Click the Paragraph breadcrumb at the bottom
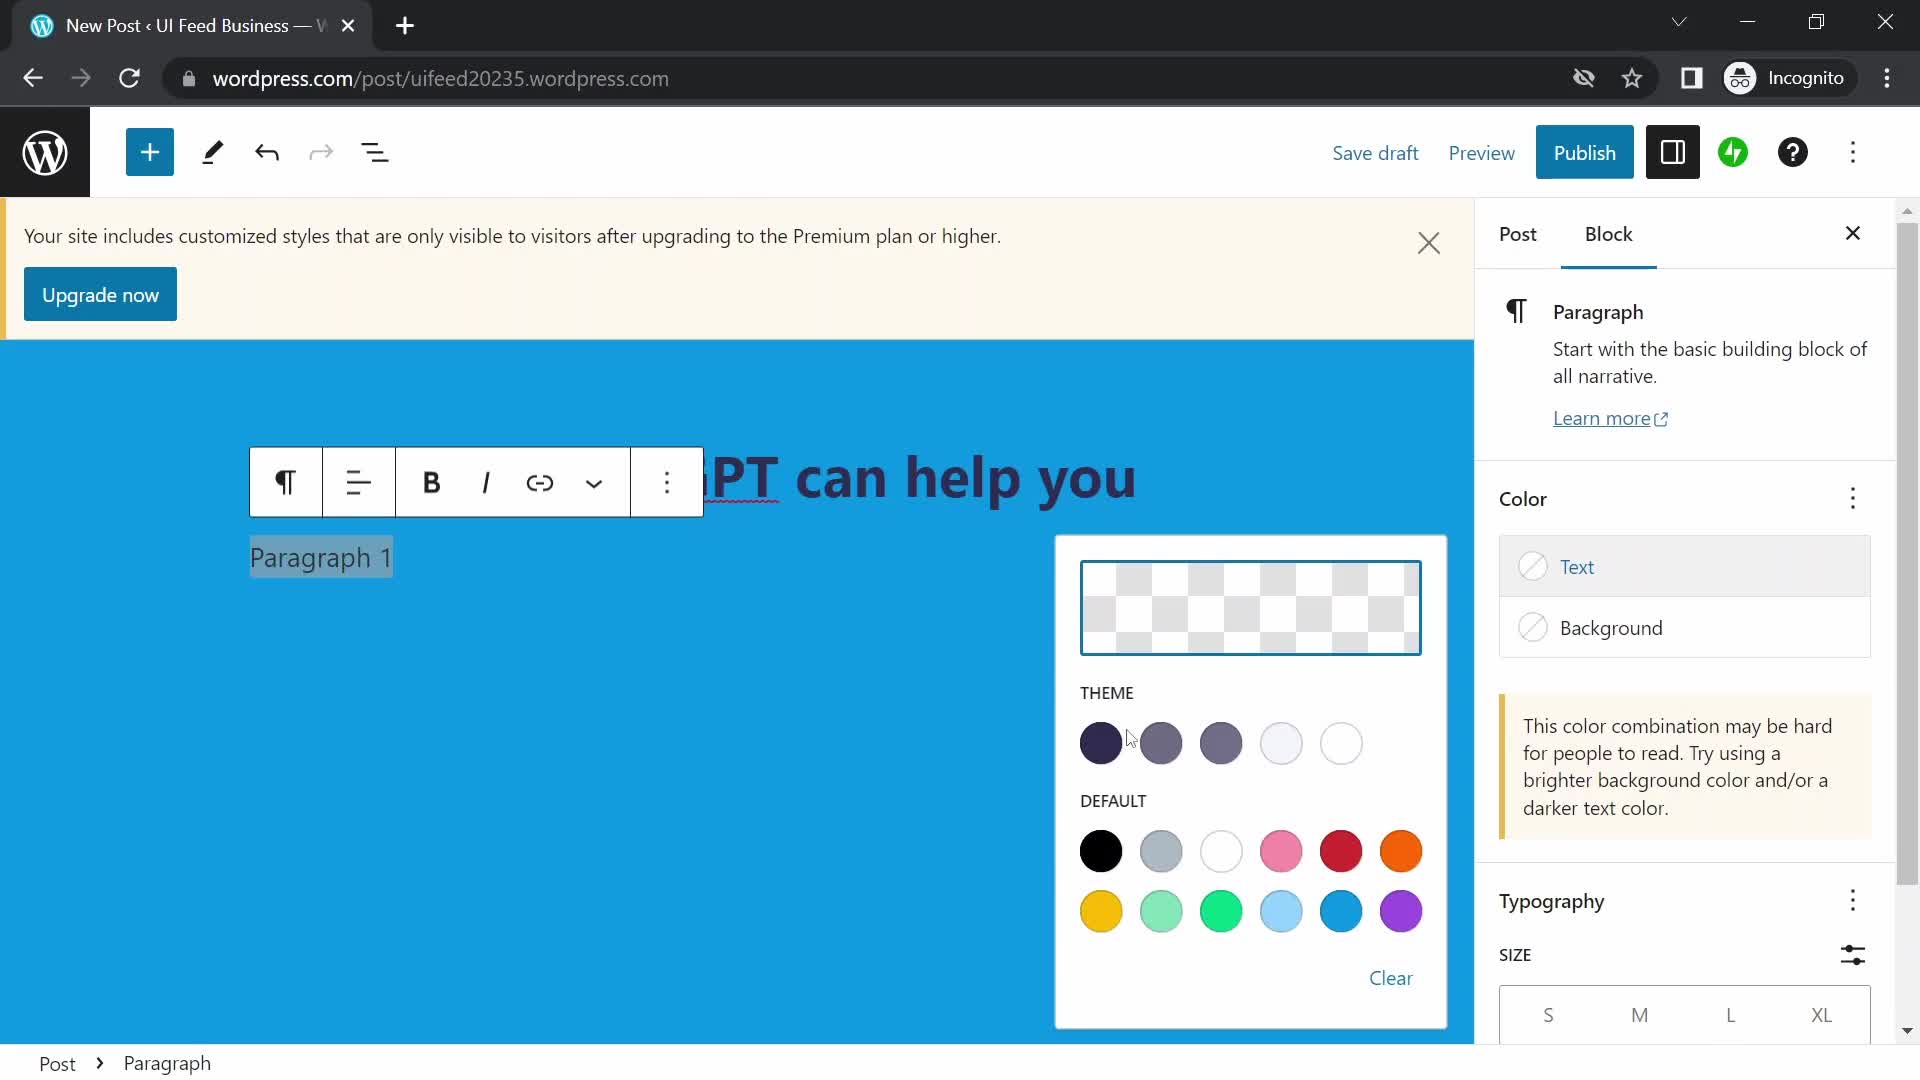 (166, 1063)
